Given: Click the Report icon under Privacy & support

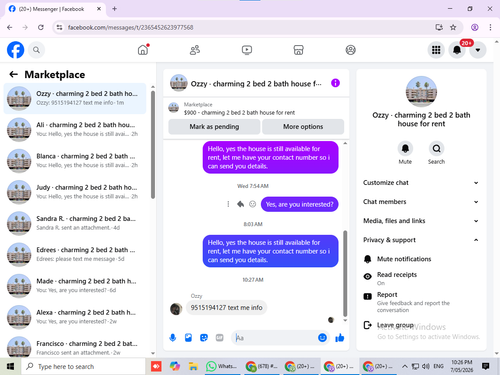Looking at the screenshot, I should click(368, 296).
